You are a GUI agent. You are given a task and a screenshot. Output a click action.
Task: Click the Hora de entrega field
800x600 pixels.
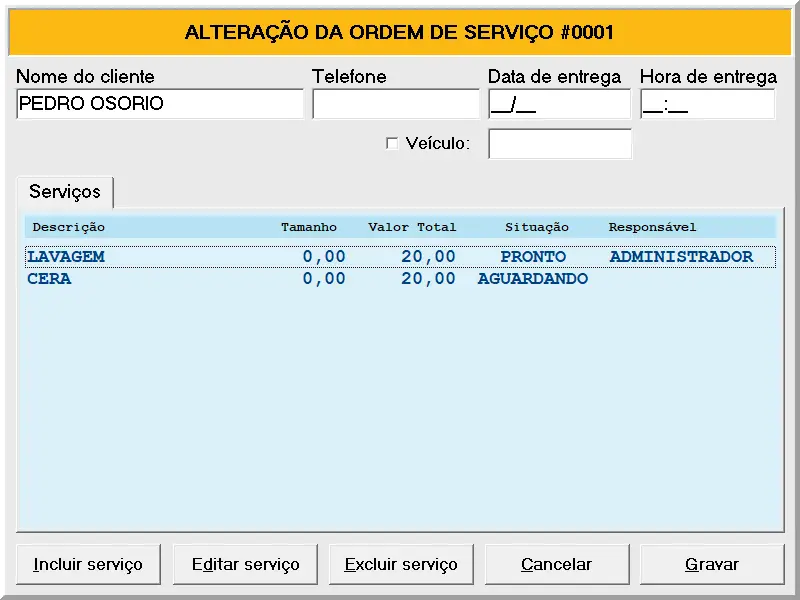click(708, 104)
